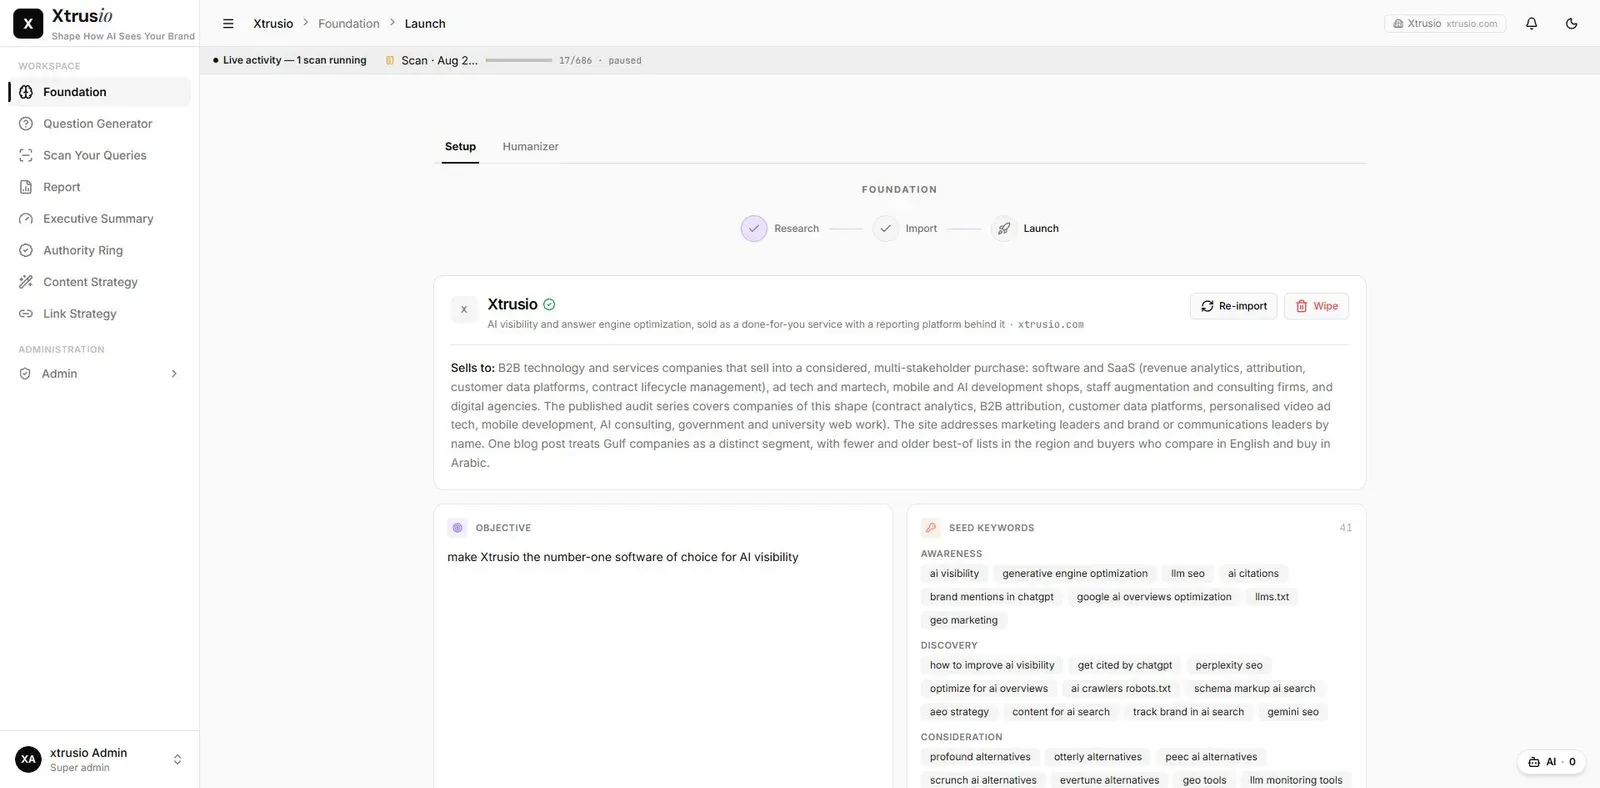Click the Foundation breadcrumb link
The image size is (1600, 788).
point(349,23)
